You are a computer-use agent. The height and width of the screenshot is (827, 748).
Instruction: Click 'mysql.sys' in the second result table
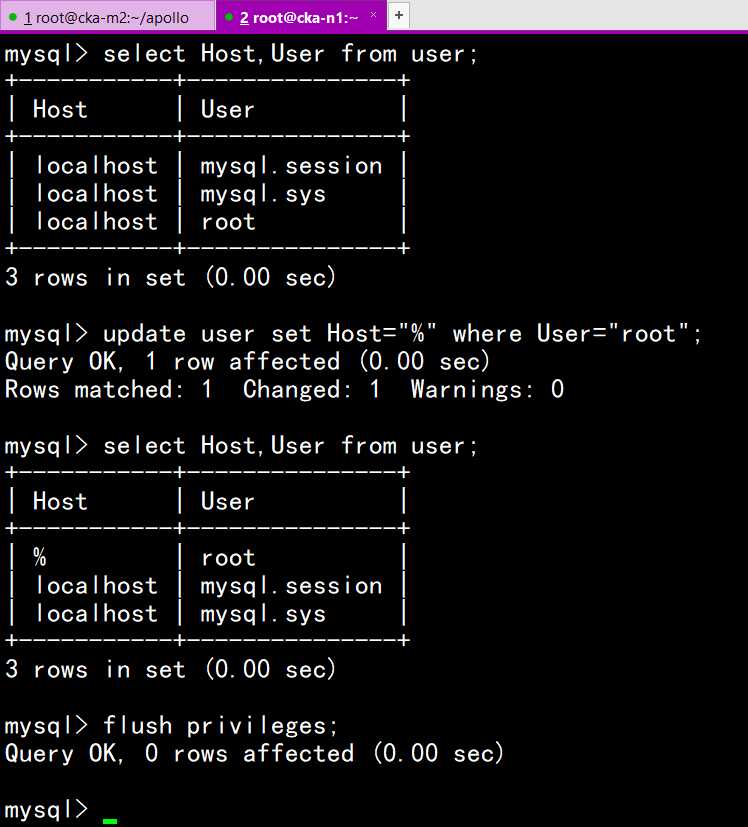click(x=263, y=614)
